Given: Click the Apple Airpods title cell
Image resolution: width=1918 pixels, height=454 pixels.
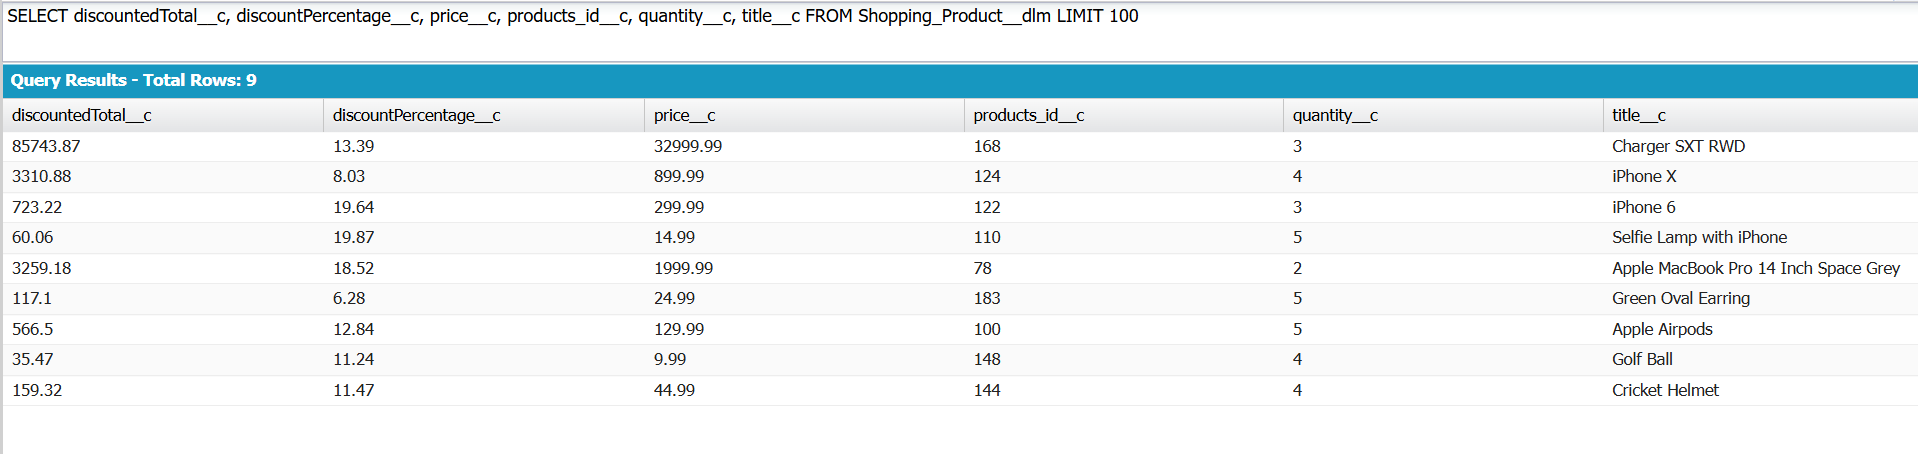Looking at the screenshot, I should click(x=1662, y=329).
